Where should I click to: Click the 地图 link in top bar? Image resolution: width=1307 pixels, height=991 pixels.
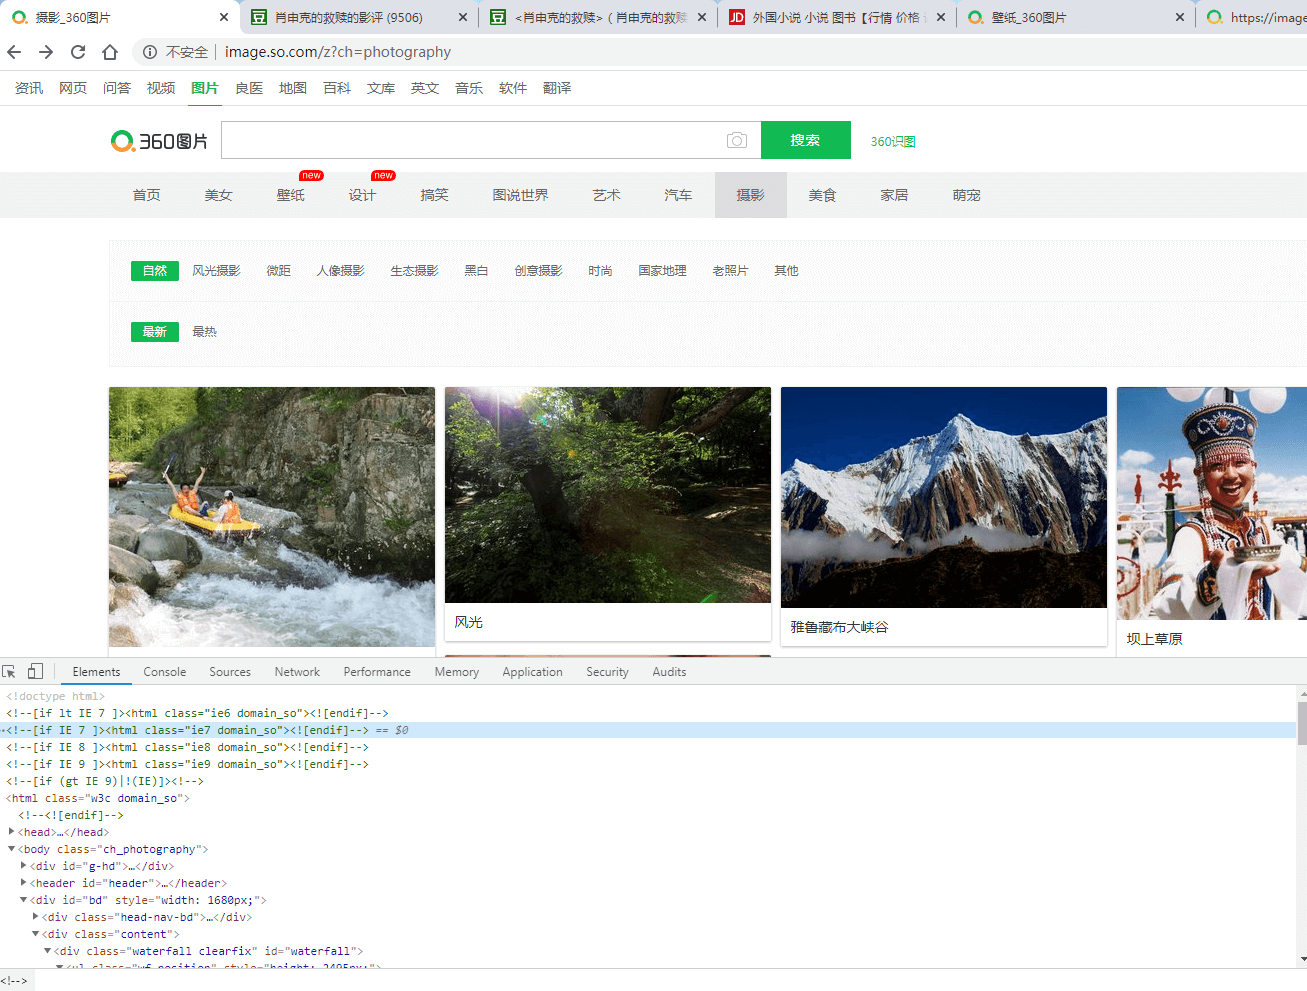pos(293,88)
